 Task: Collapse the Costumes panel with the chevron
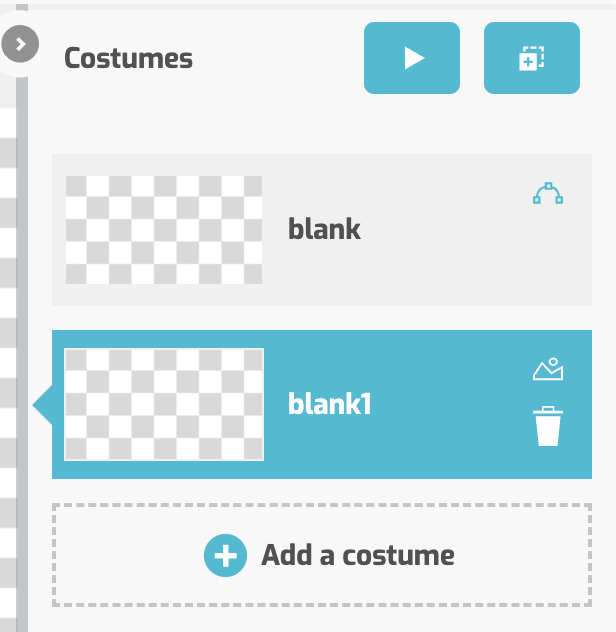click(20, 44)
